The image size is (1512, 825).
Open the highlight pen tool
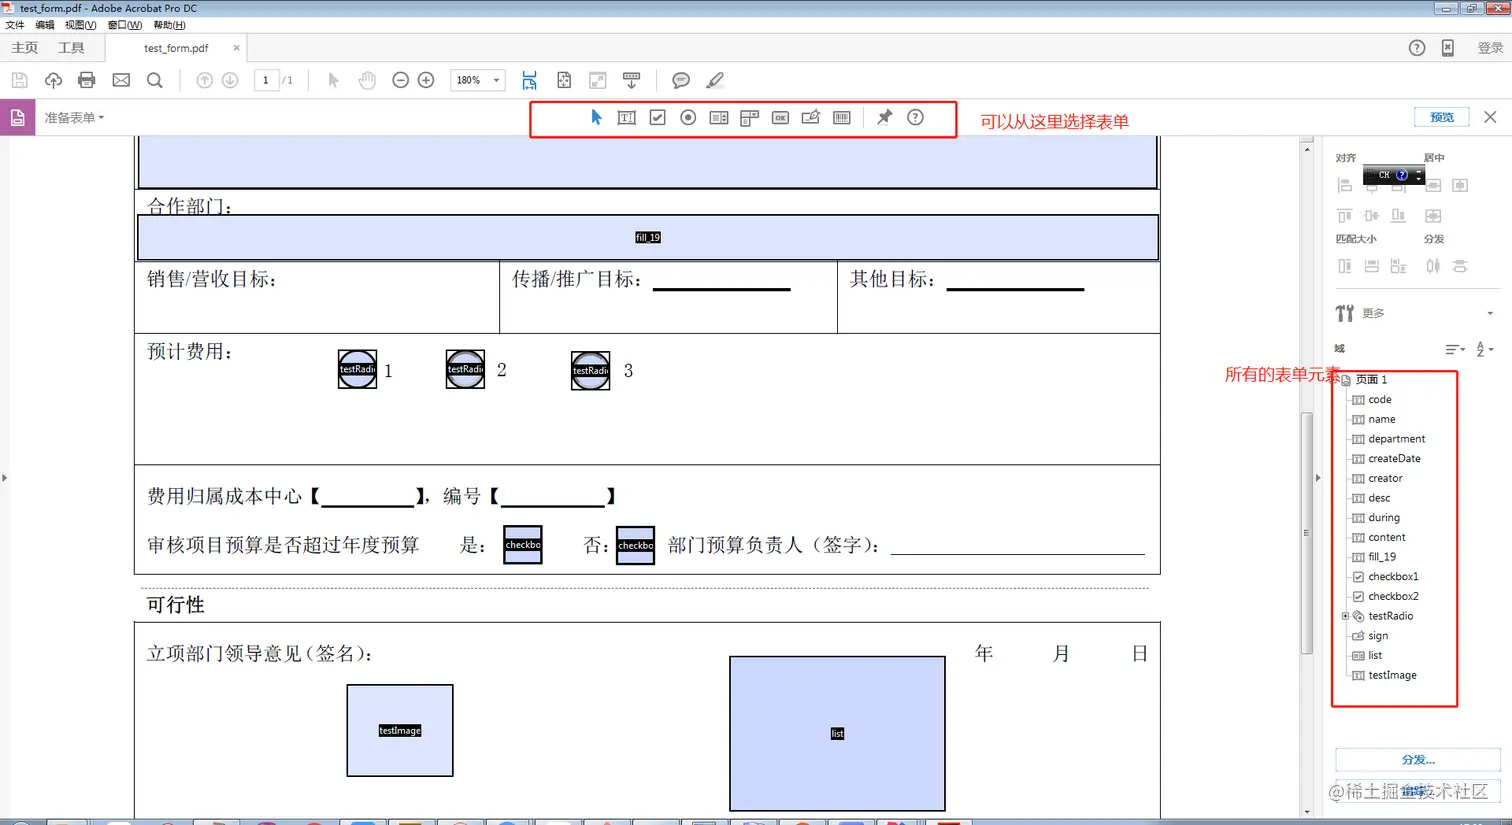click(715, 80)
